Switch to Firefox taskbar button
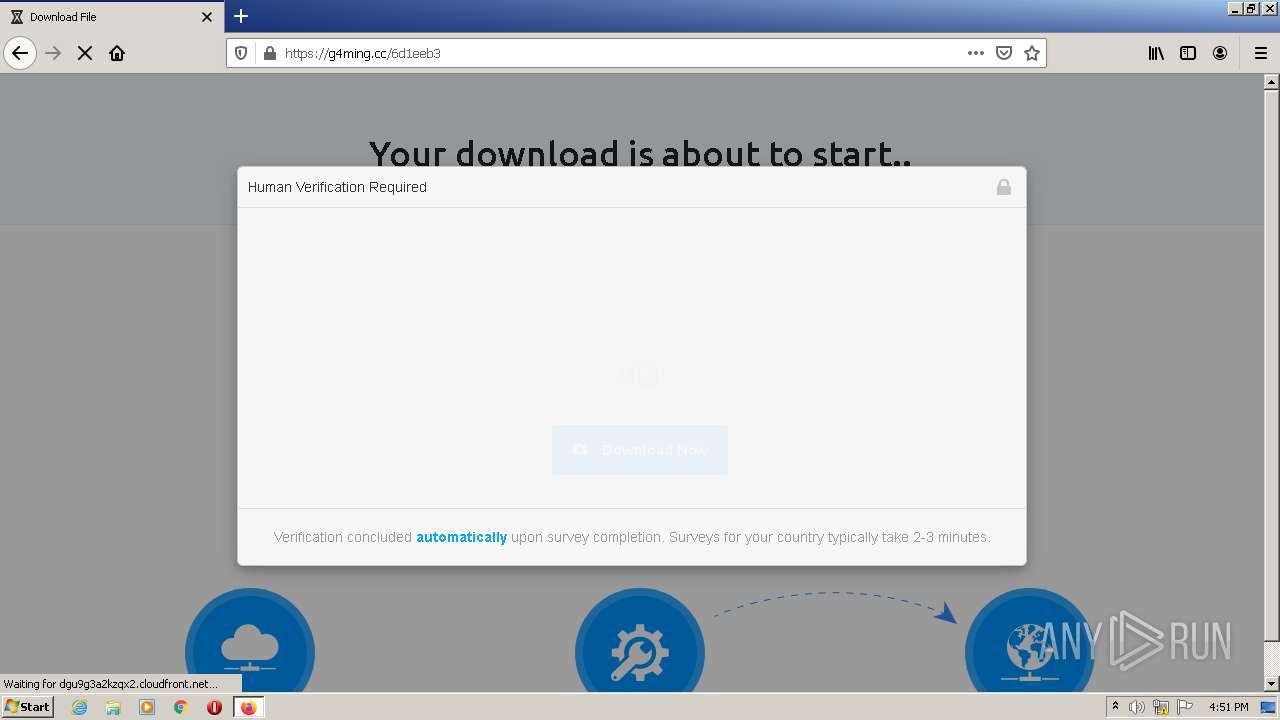The height and width of the screenshot is (720, 1280). tap(248, 707)
